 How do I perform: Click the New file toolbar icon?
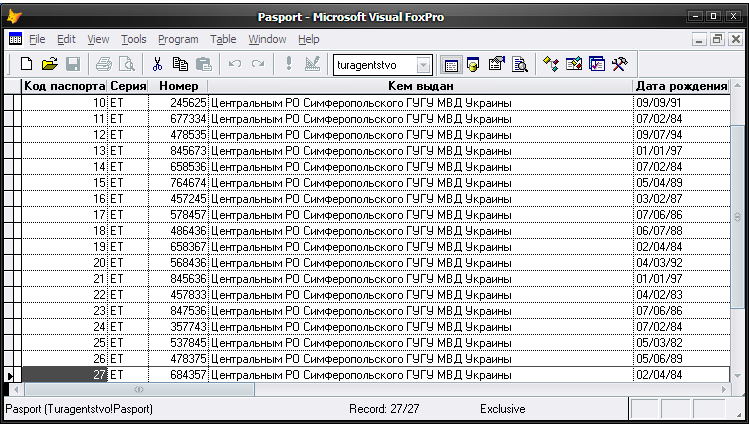26,64
